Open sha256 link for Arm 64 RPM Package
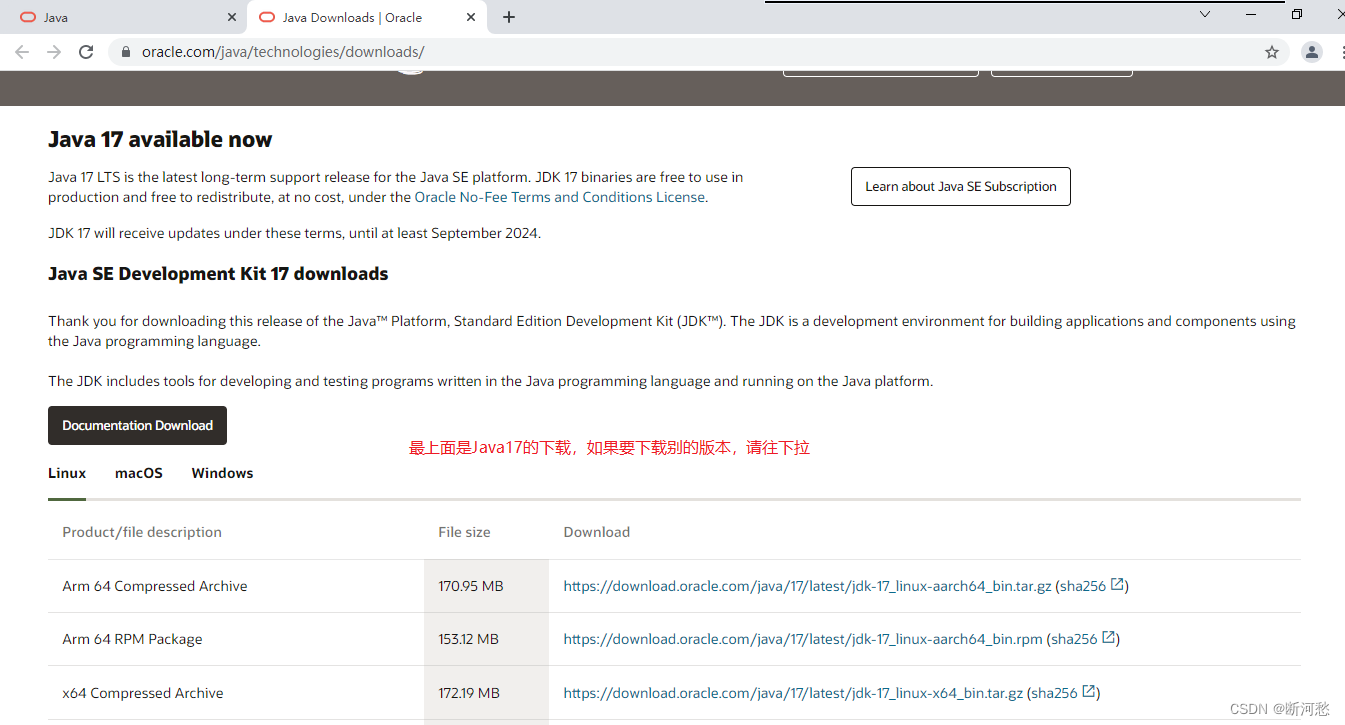This screenshot has height=725, width=1345. click(1074, 639)
